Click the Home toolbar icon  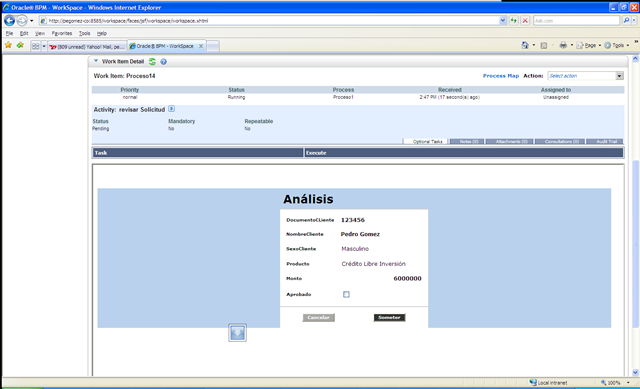pos(525,45)
